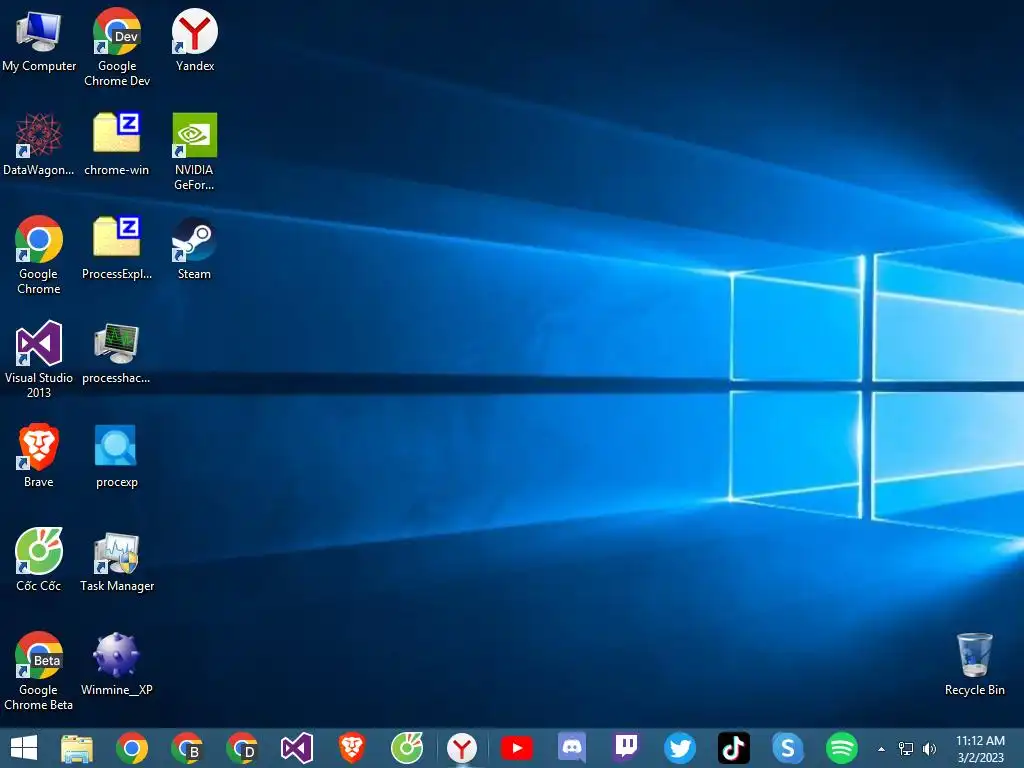This screenshot has width=1024, height=768.
Task: Open Discord from the taskbar
Action: [571, 747]
